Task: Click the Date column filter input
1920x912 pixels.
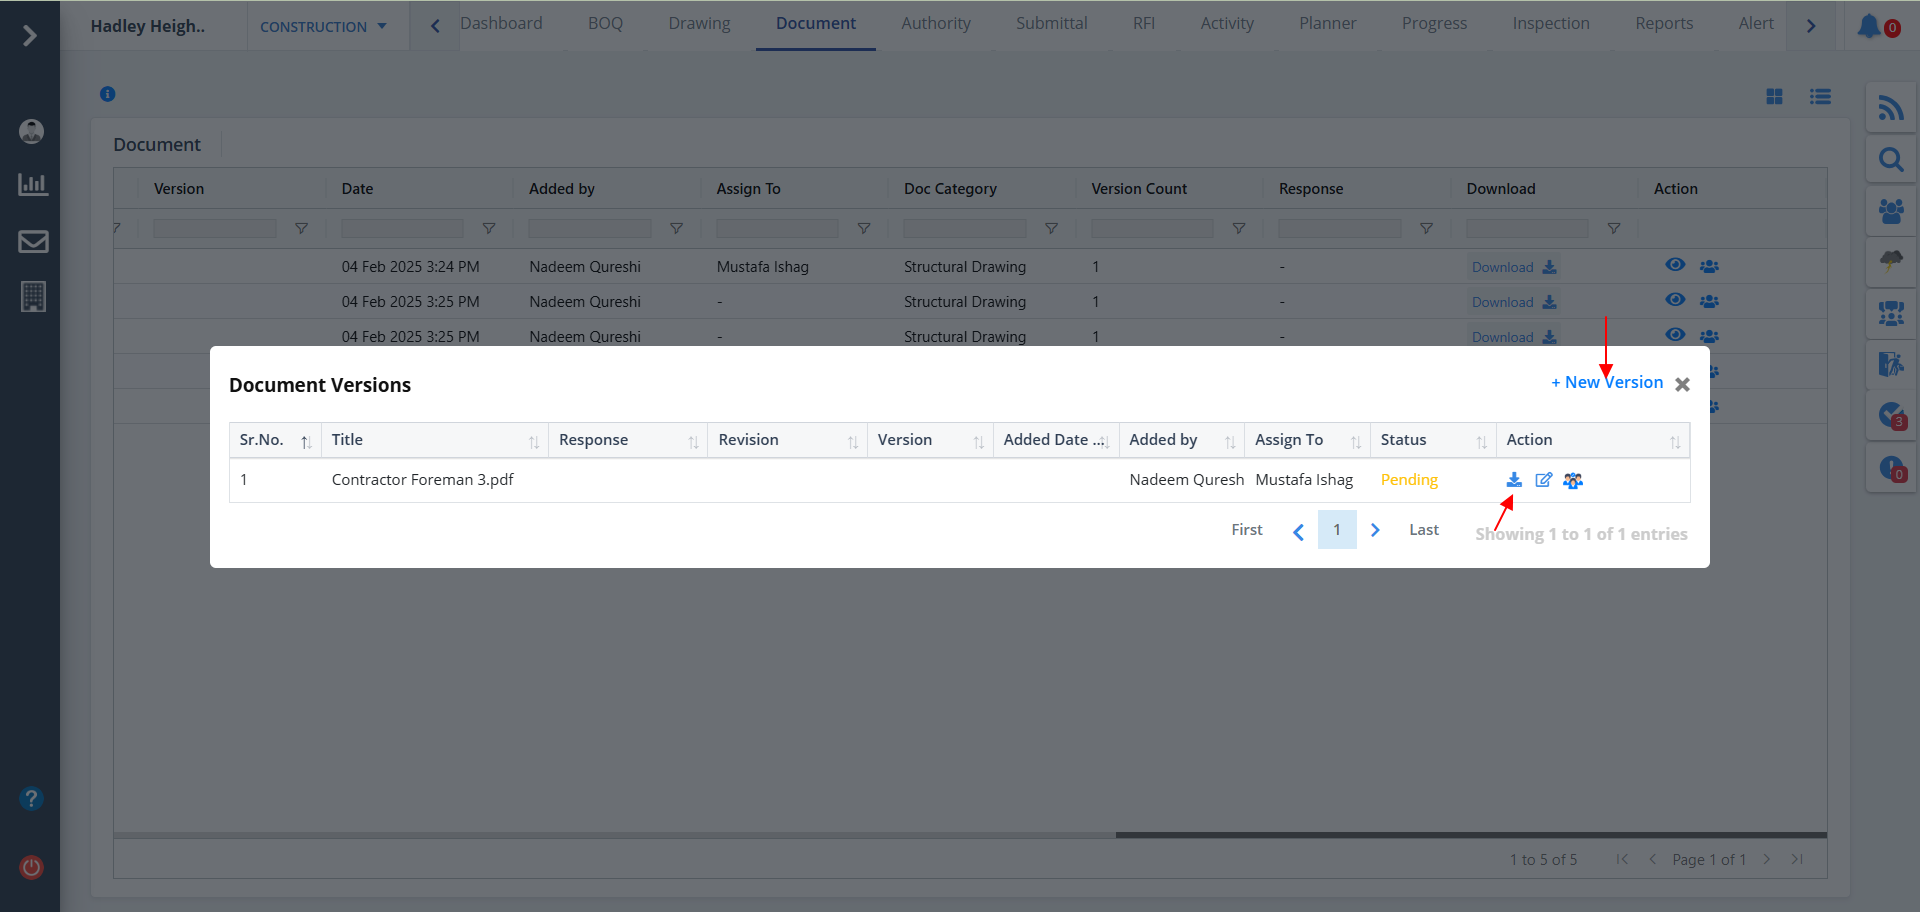Action: [402, 229]
